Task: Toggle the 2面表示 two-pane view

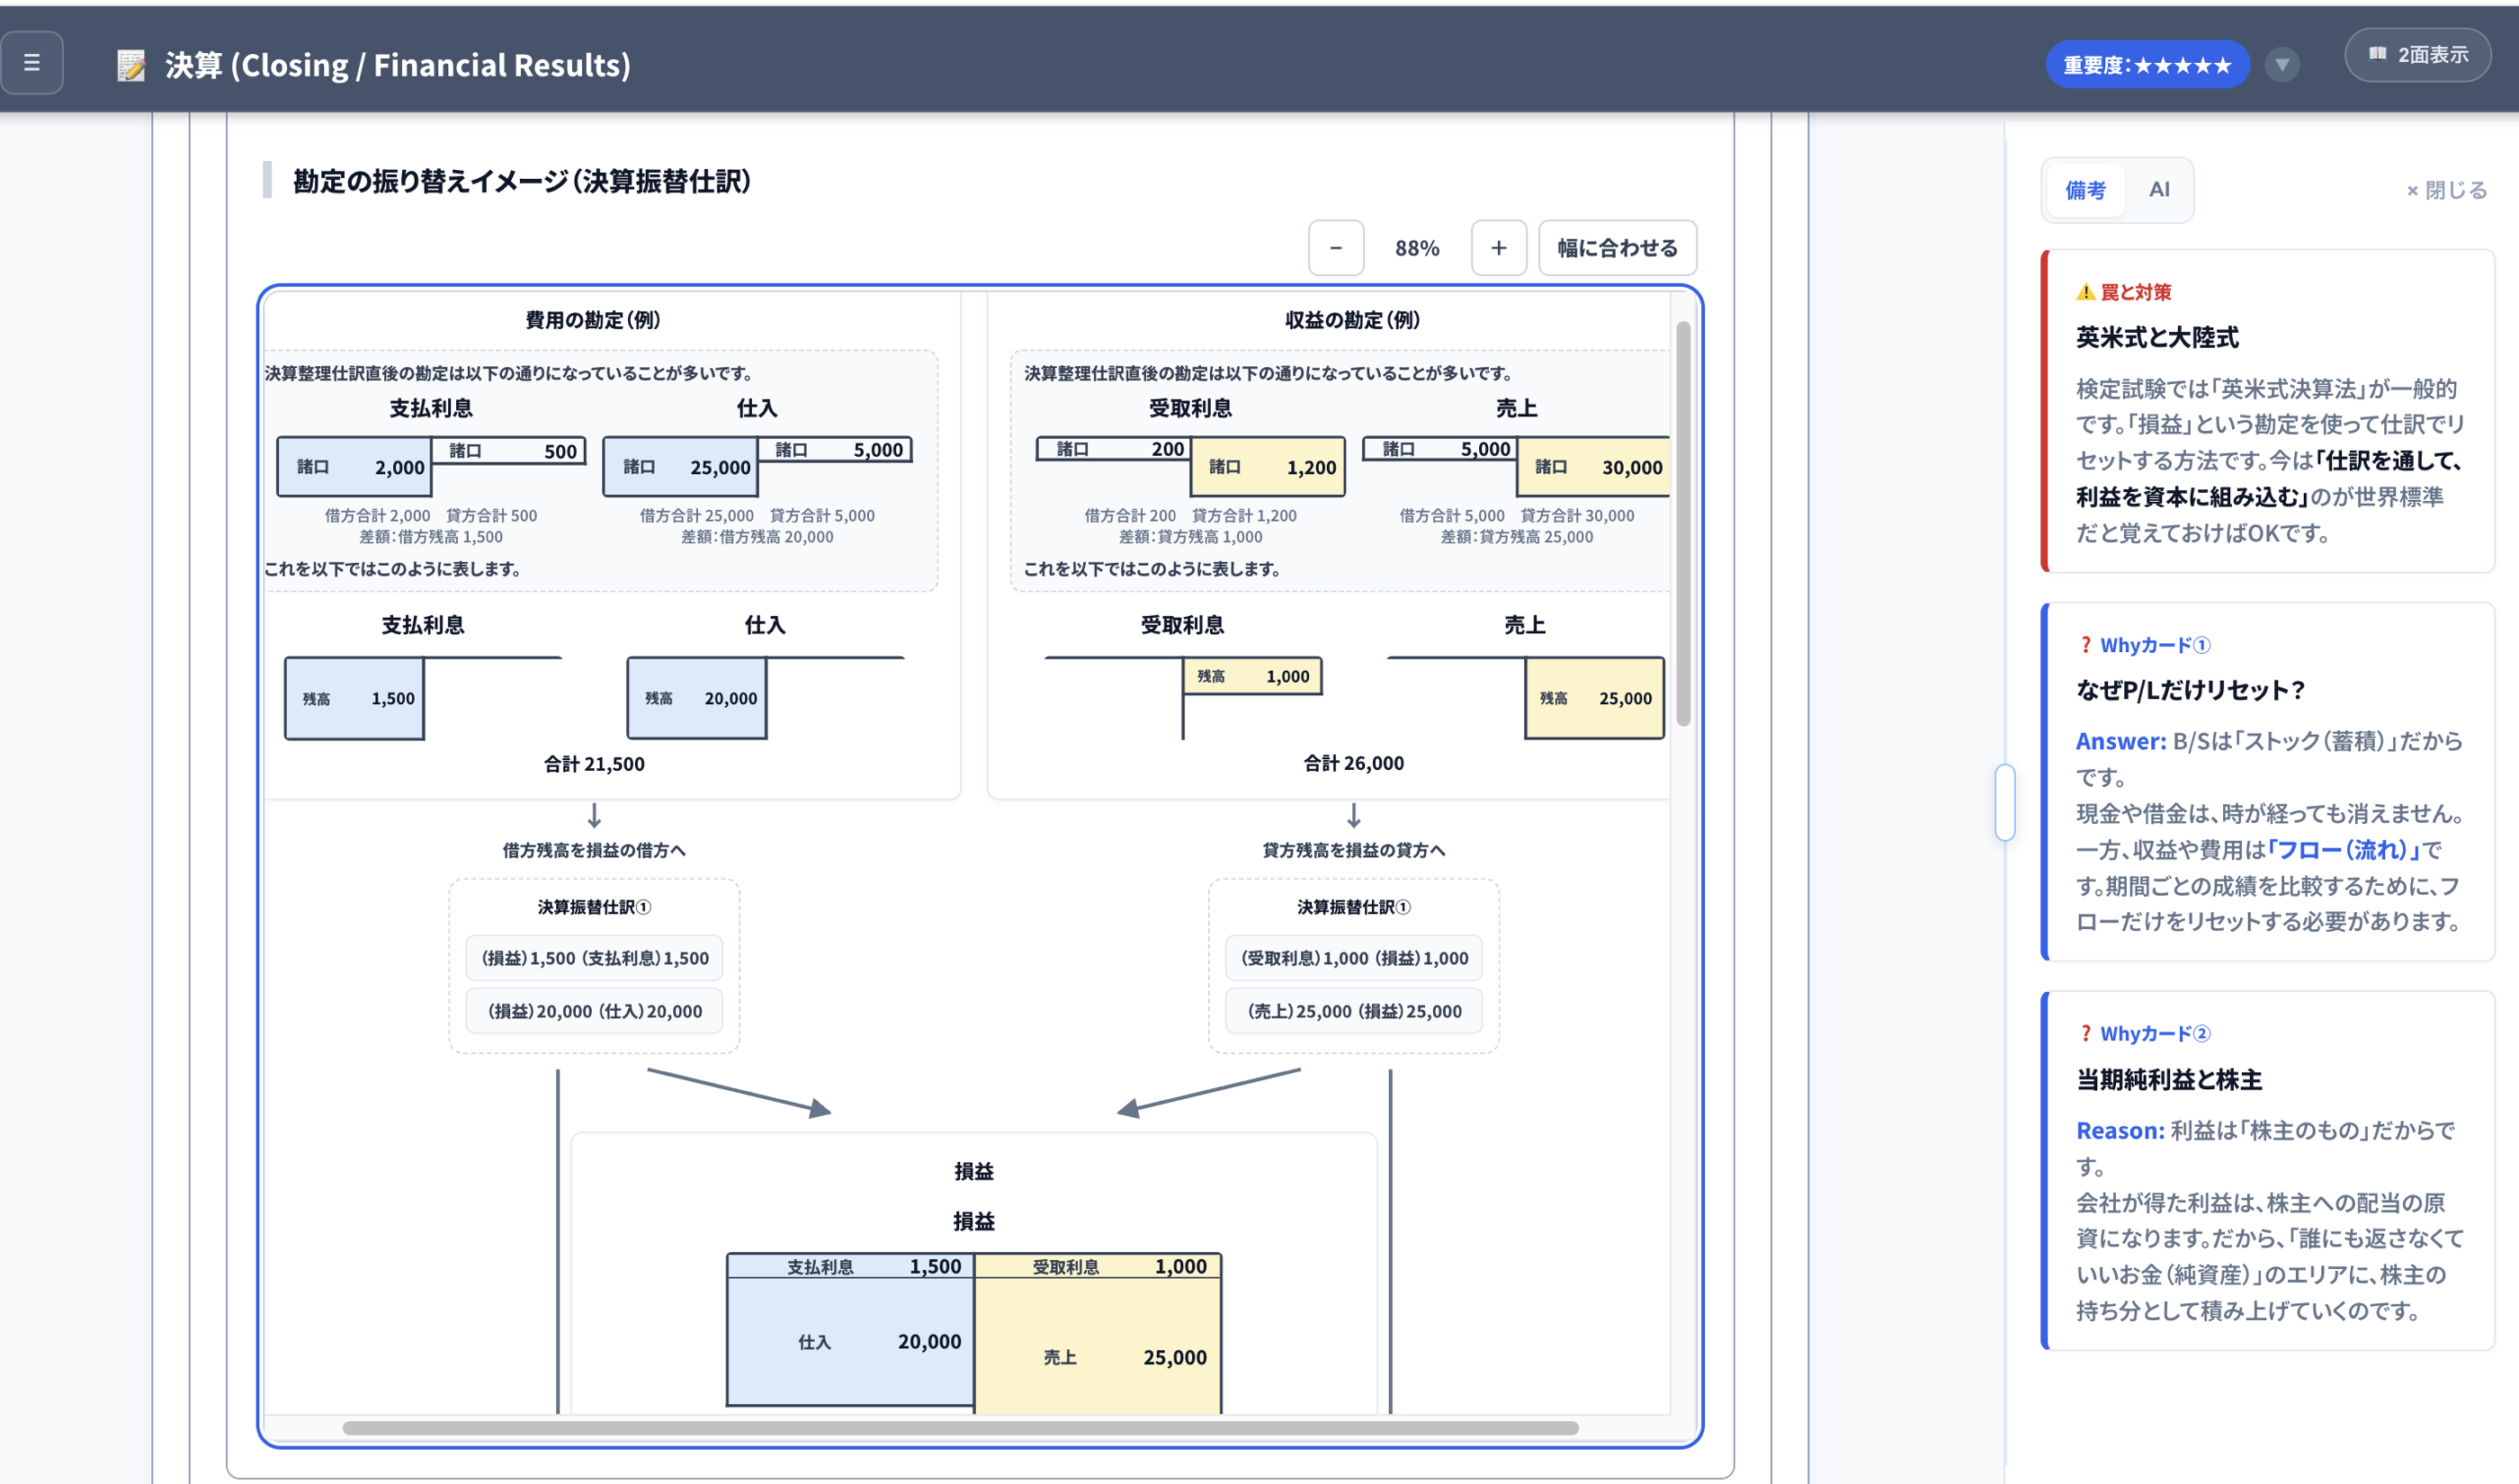Action: pyautogui.click(x=2417, y=55)
